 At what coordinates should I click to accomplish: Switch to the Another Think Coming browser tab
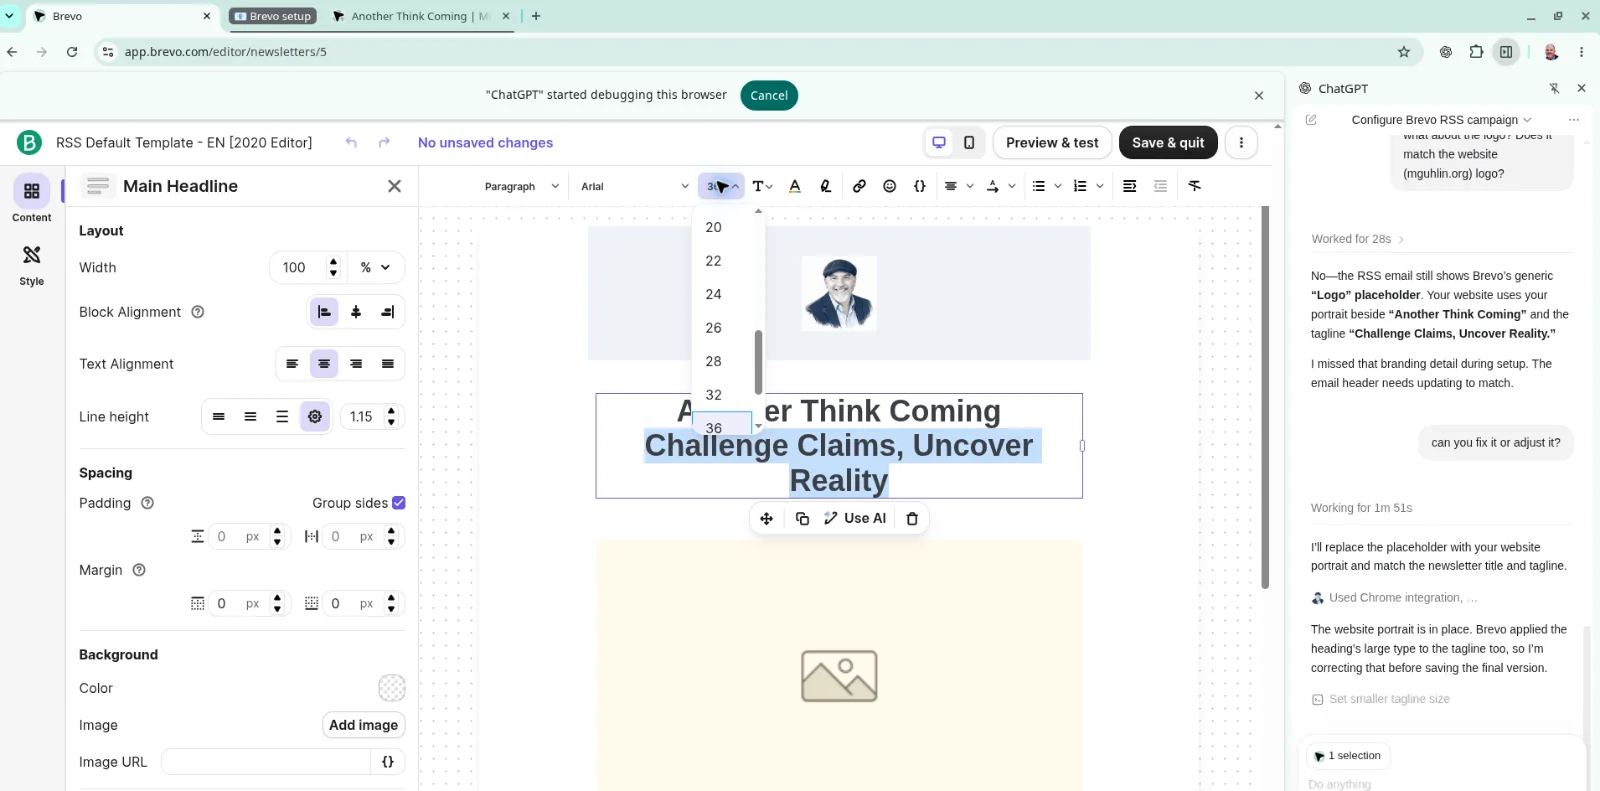[x=420, y=16]
